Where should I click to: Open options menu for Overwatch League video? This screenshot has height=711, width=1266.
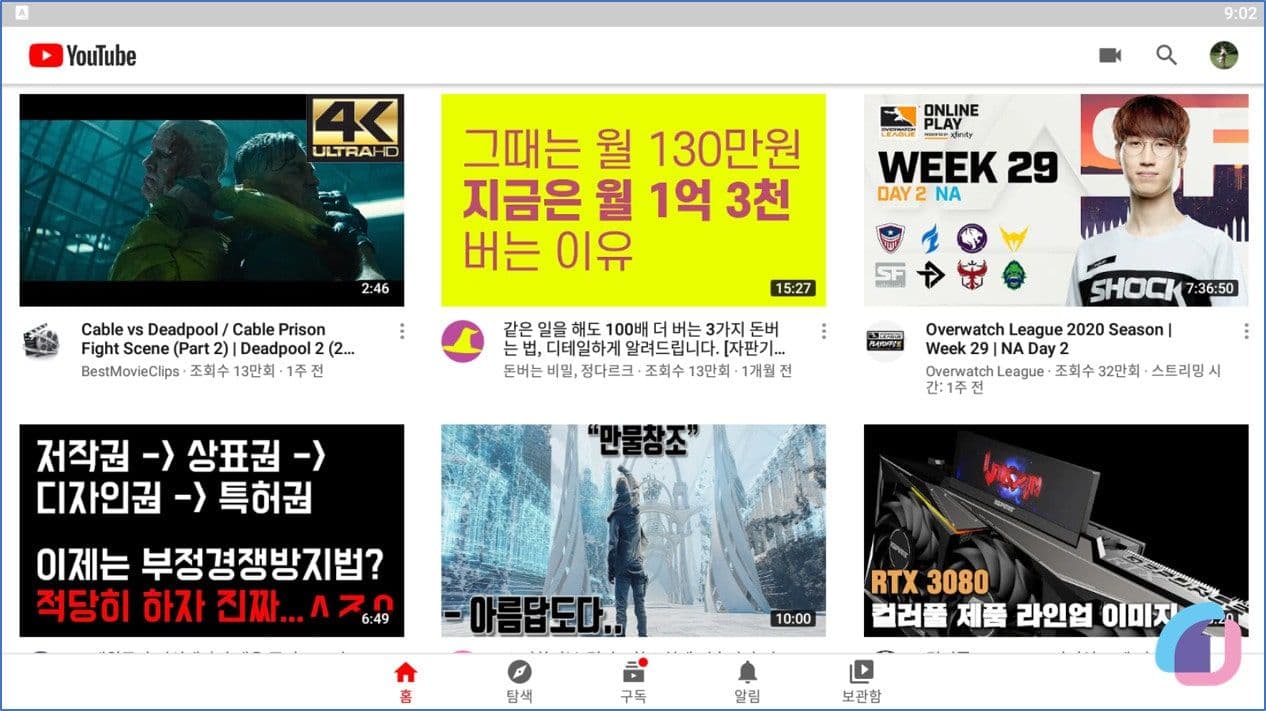[1246, 331]
